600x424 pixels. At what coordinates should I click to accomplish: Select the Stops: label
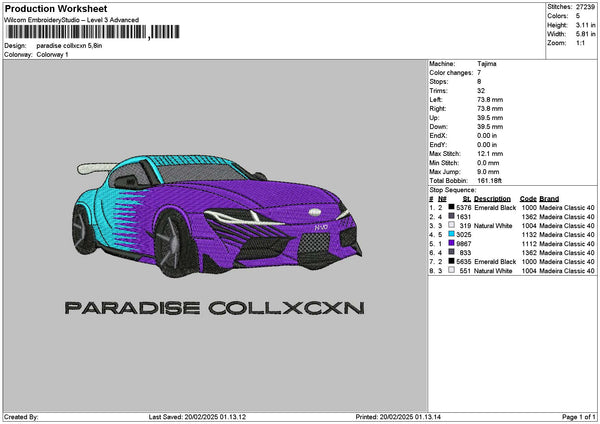click(439, 82)
